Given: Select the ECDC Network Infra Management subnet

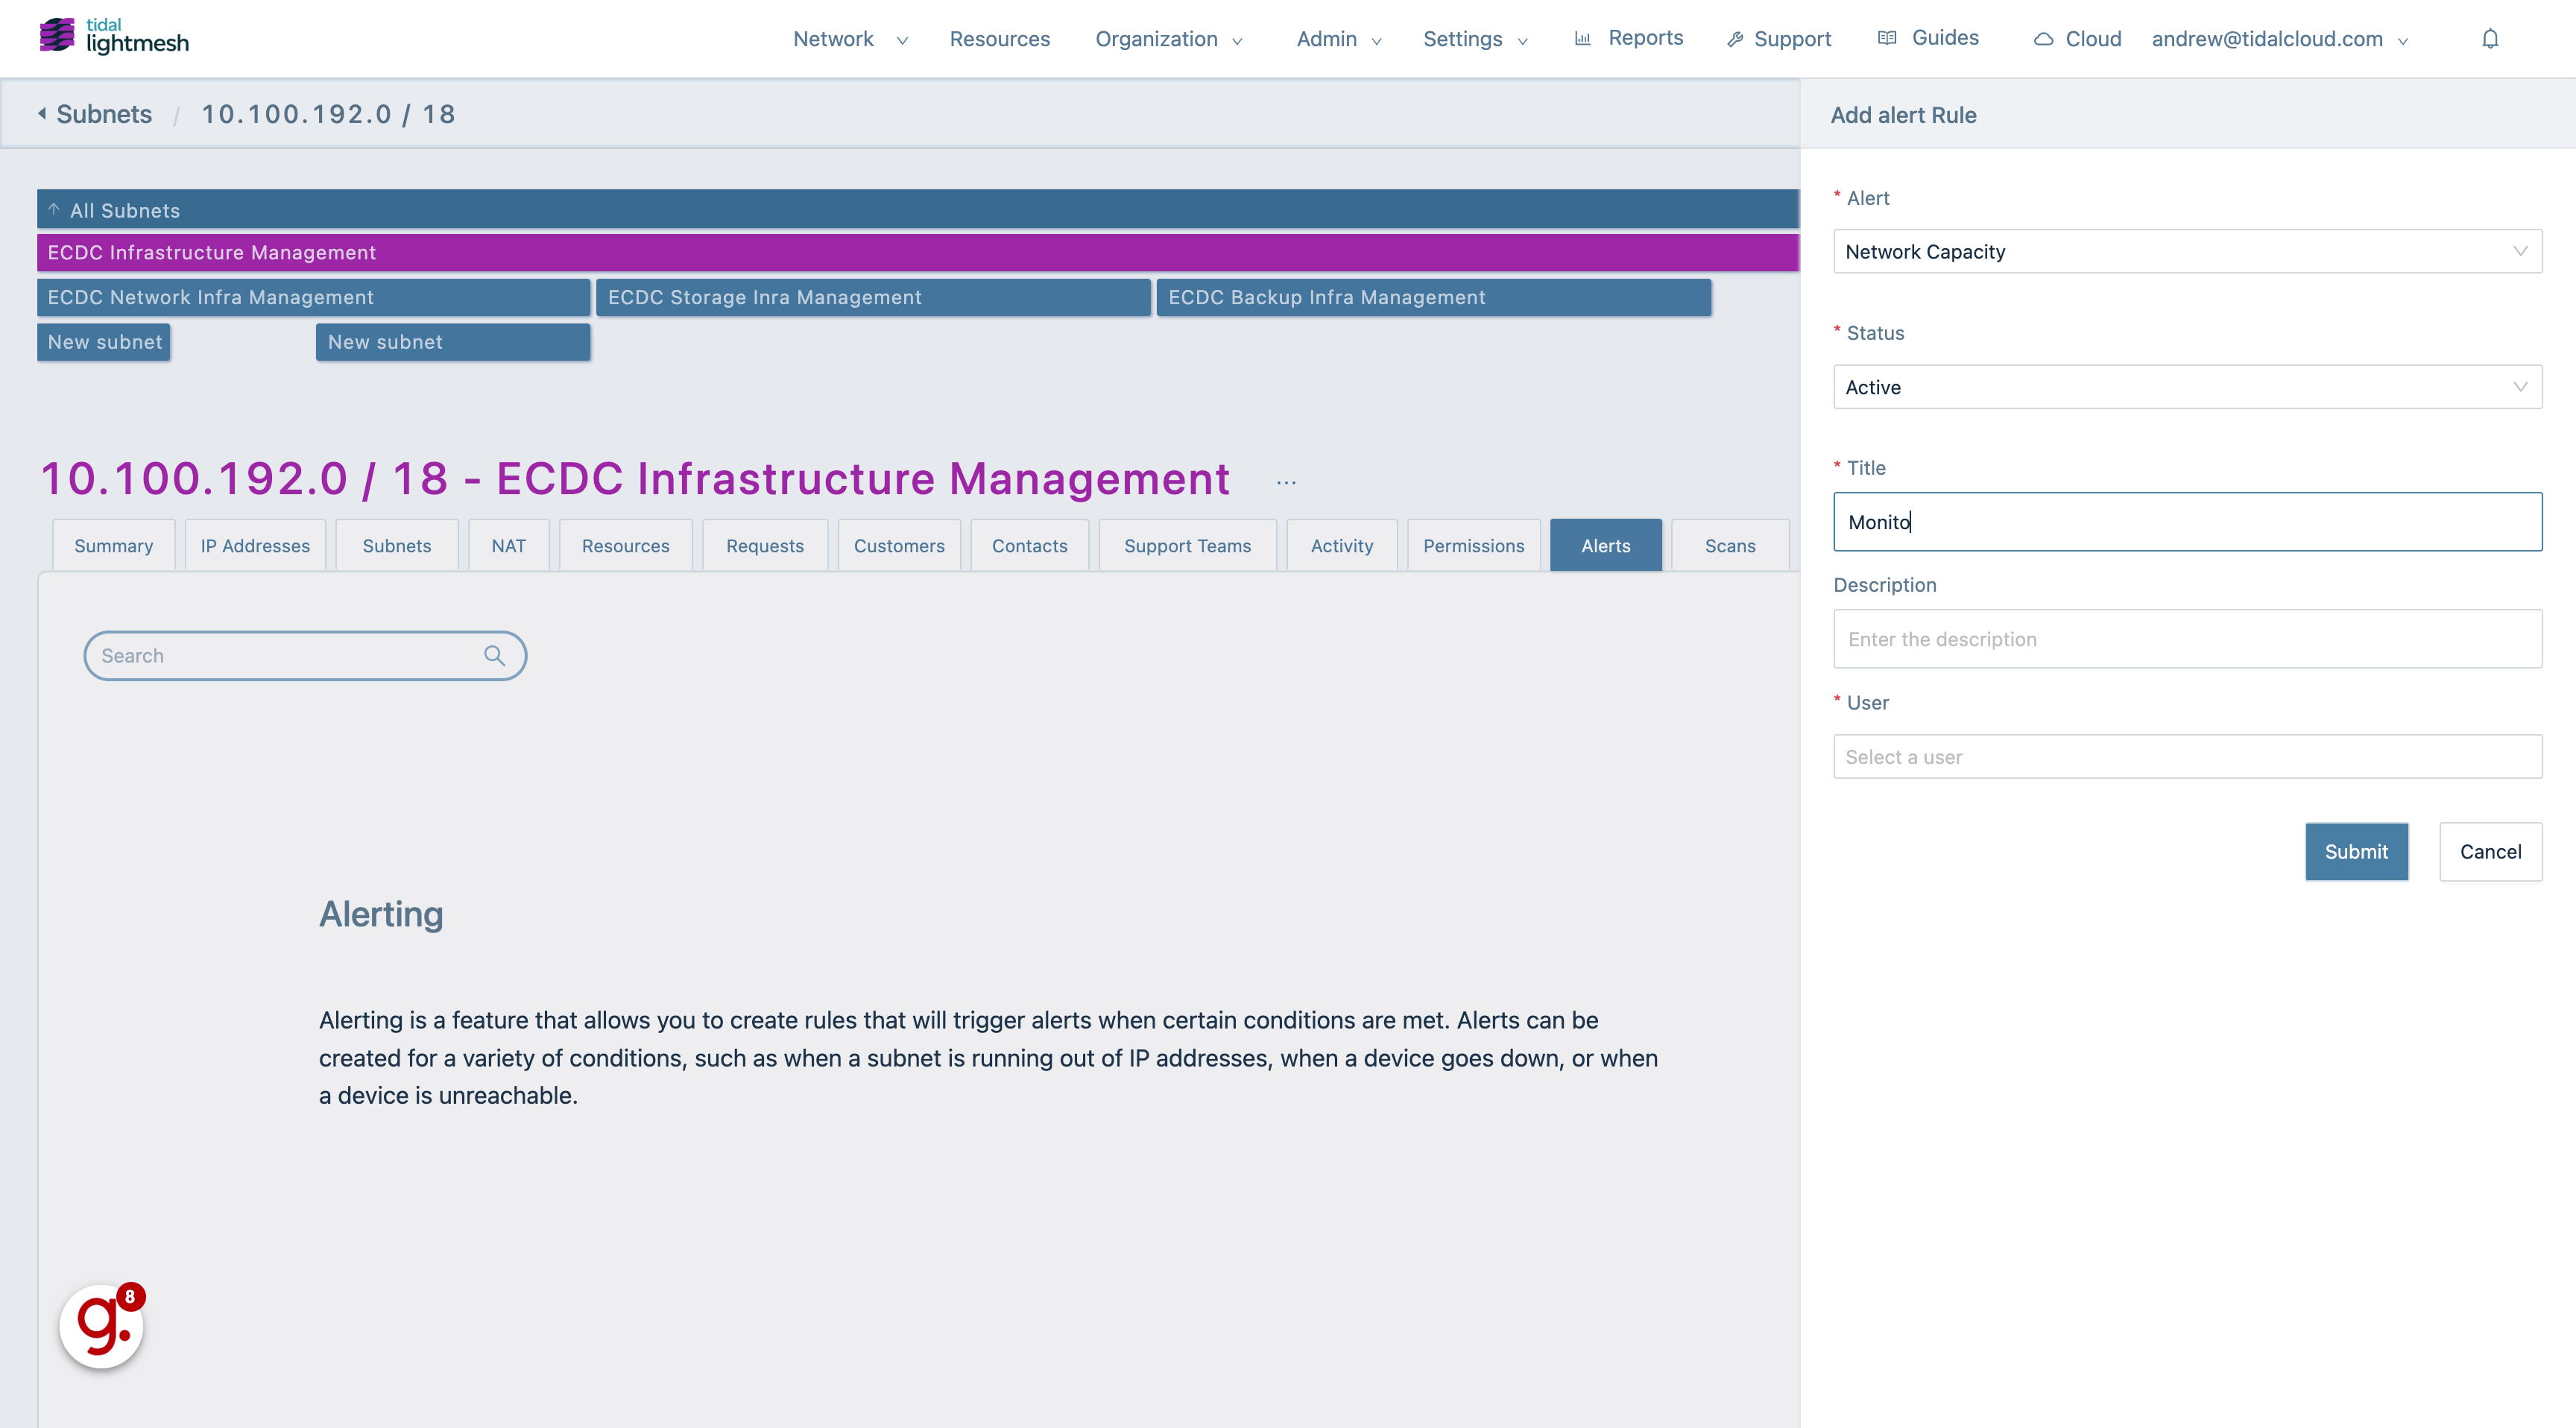Looking at the screenshot, I should [209, 295].
